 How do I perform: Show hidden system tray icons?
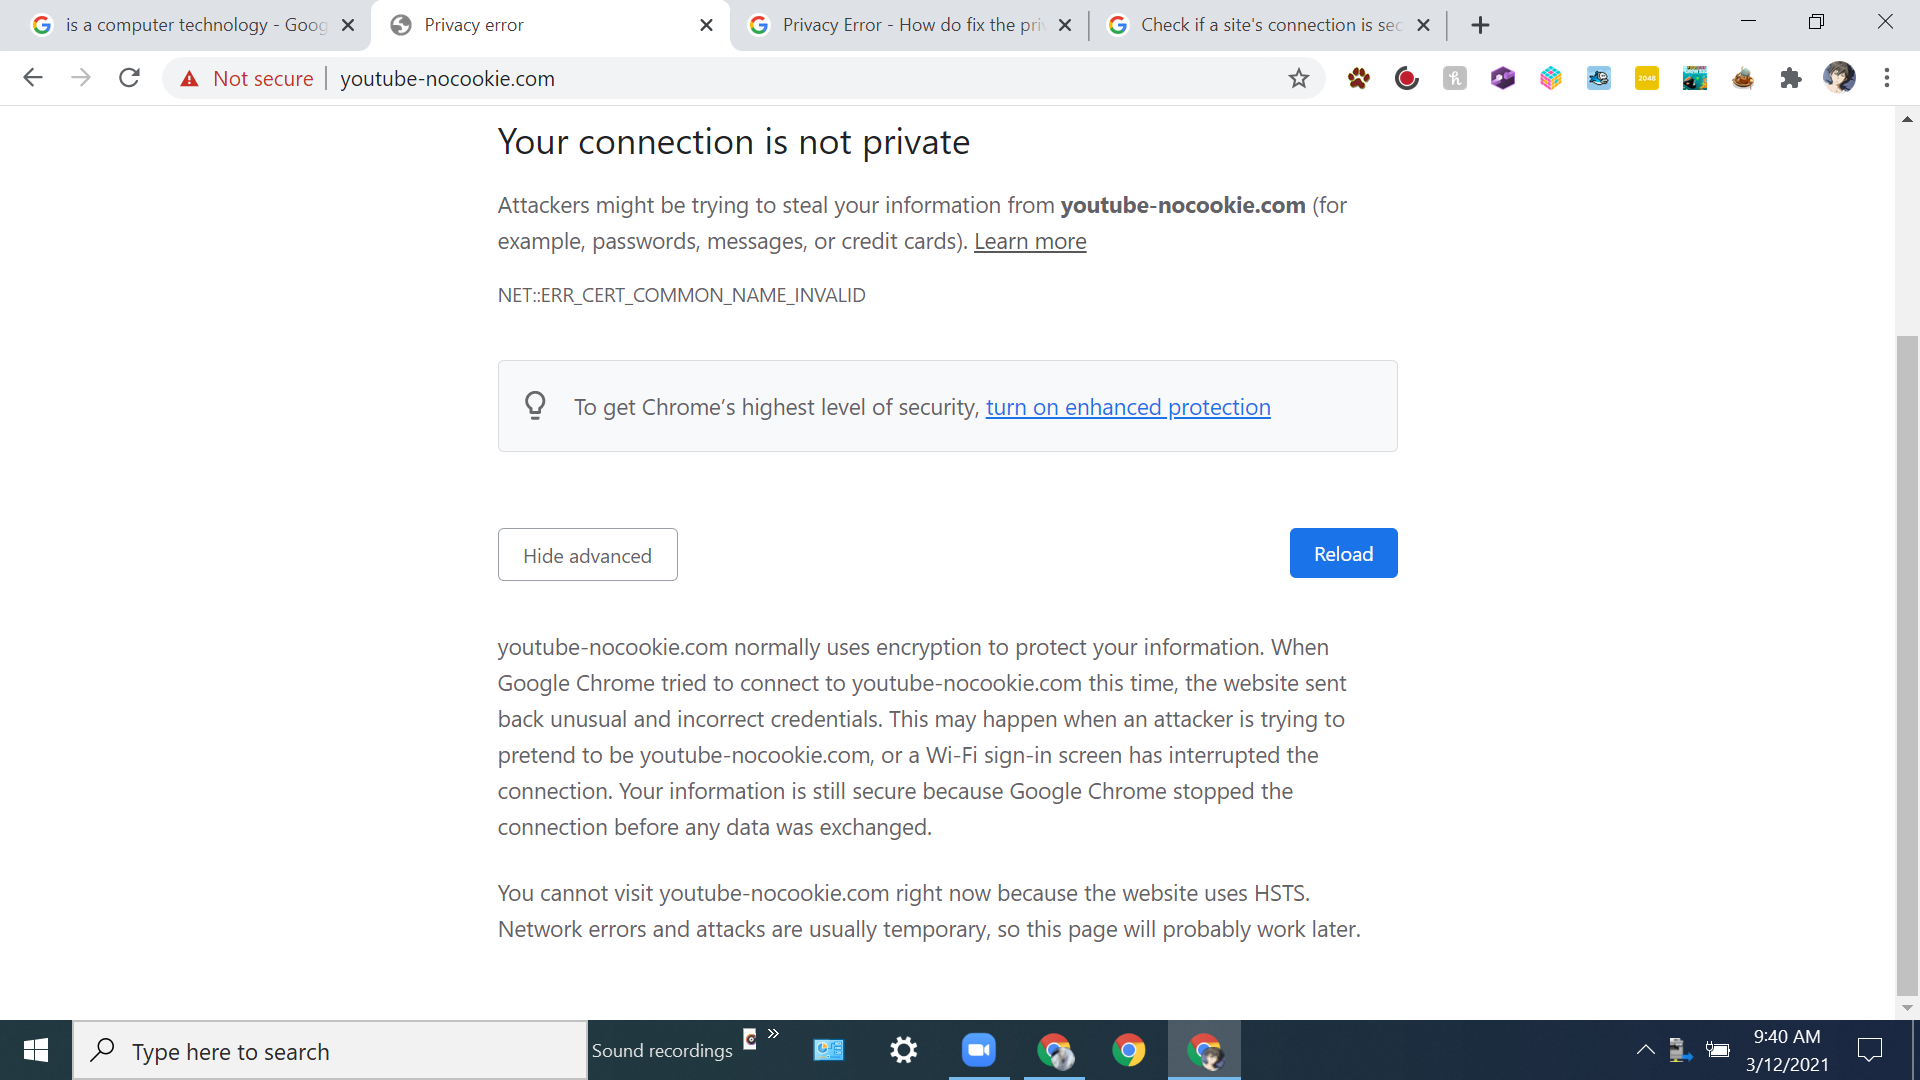(1645, 1050)
